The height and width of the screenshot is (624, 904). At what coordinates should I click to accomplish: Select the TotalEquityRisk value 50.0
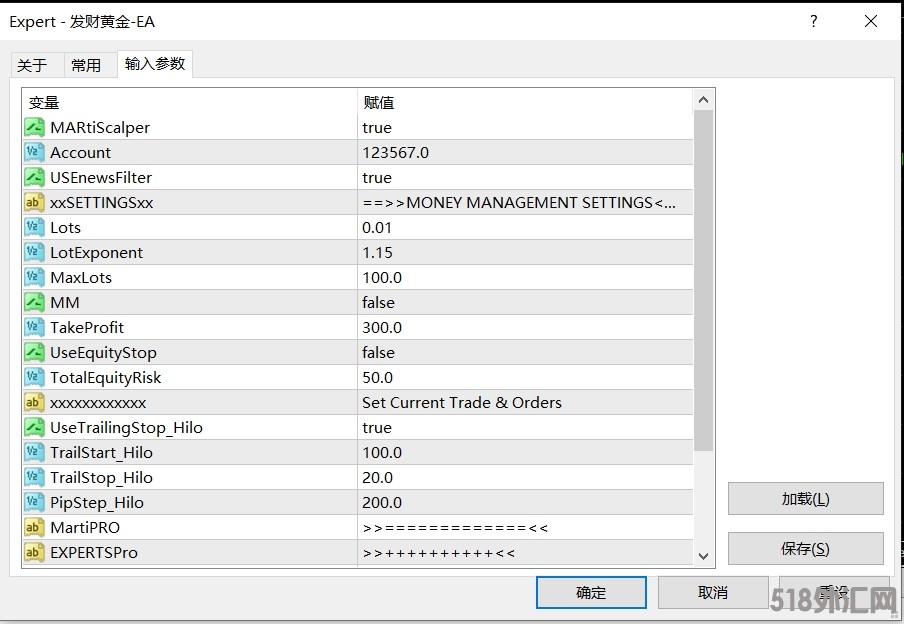(525, 377)
